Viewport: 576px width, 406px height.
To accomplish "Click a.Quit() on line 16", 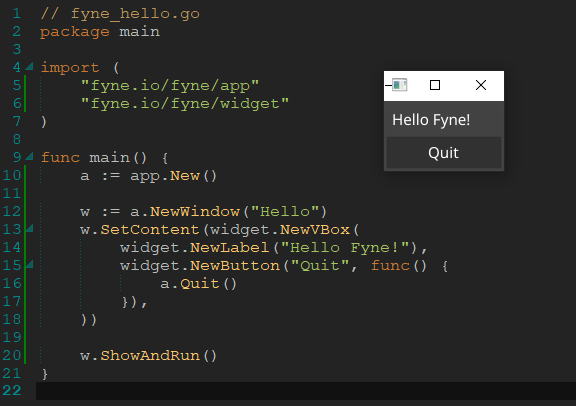I will 198,284.
